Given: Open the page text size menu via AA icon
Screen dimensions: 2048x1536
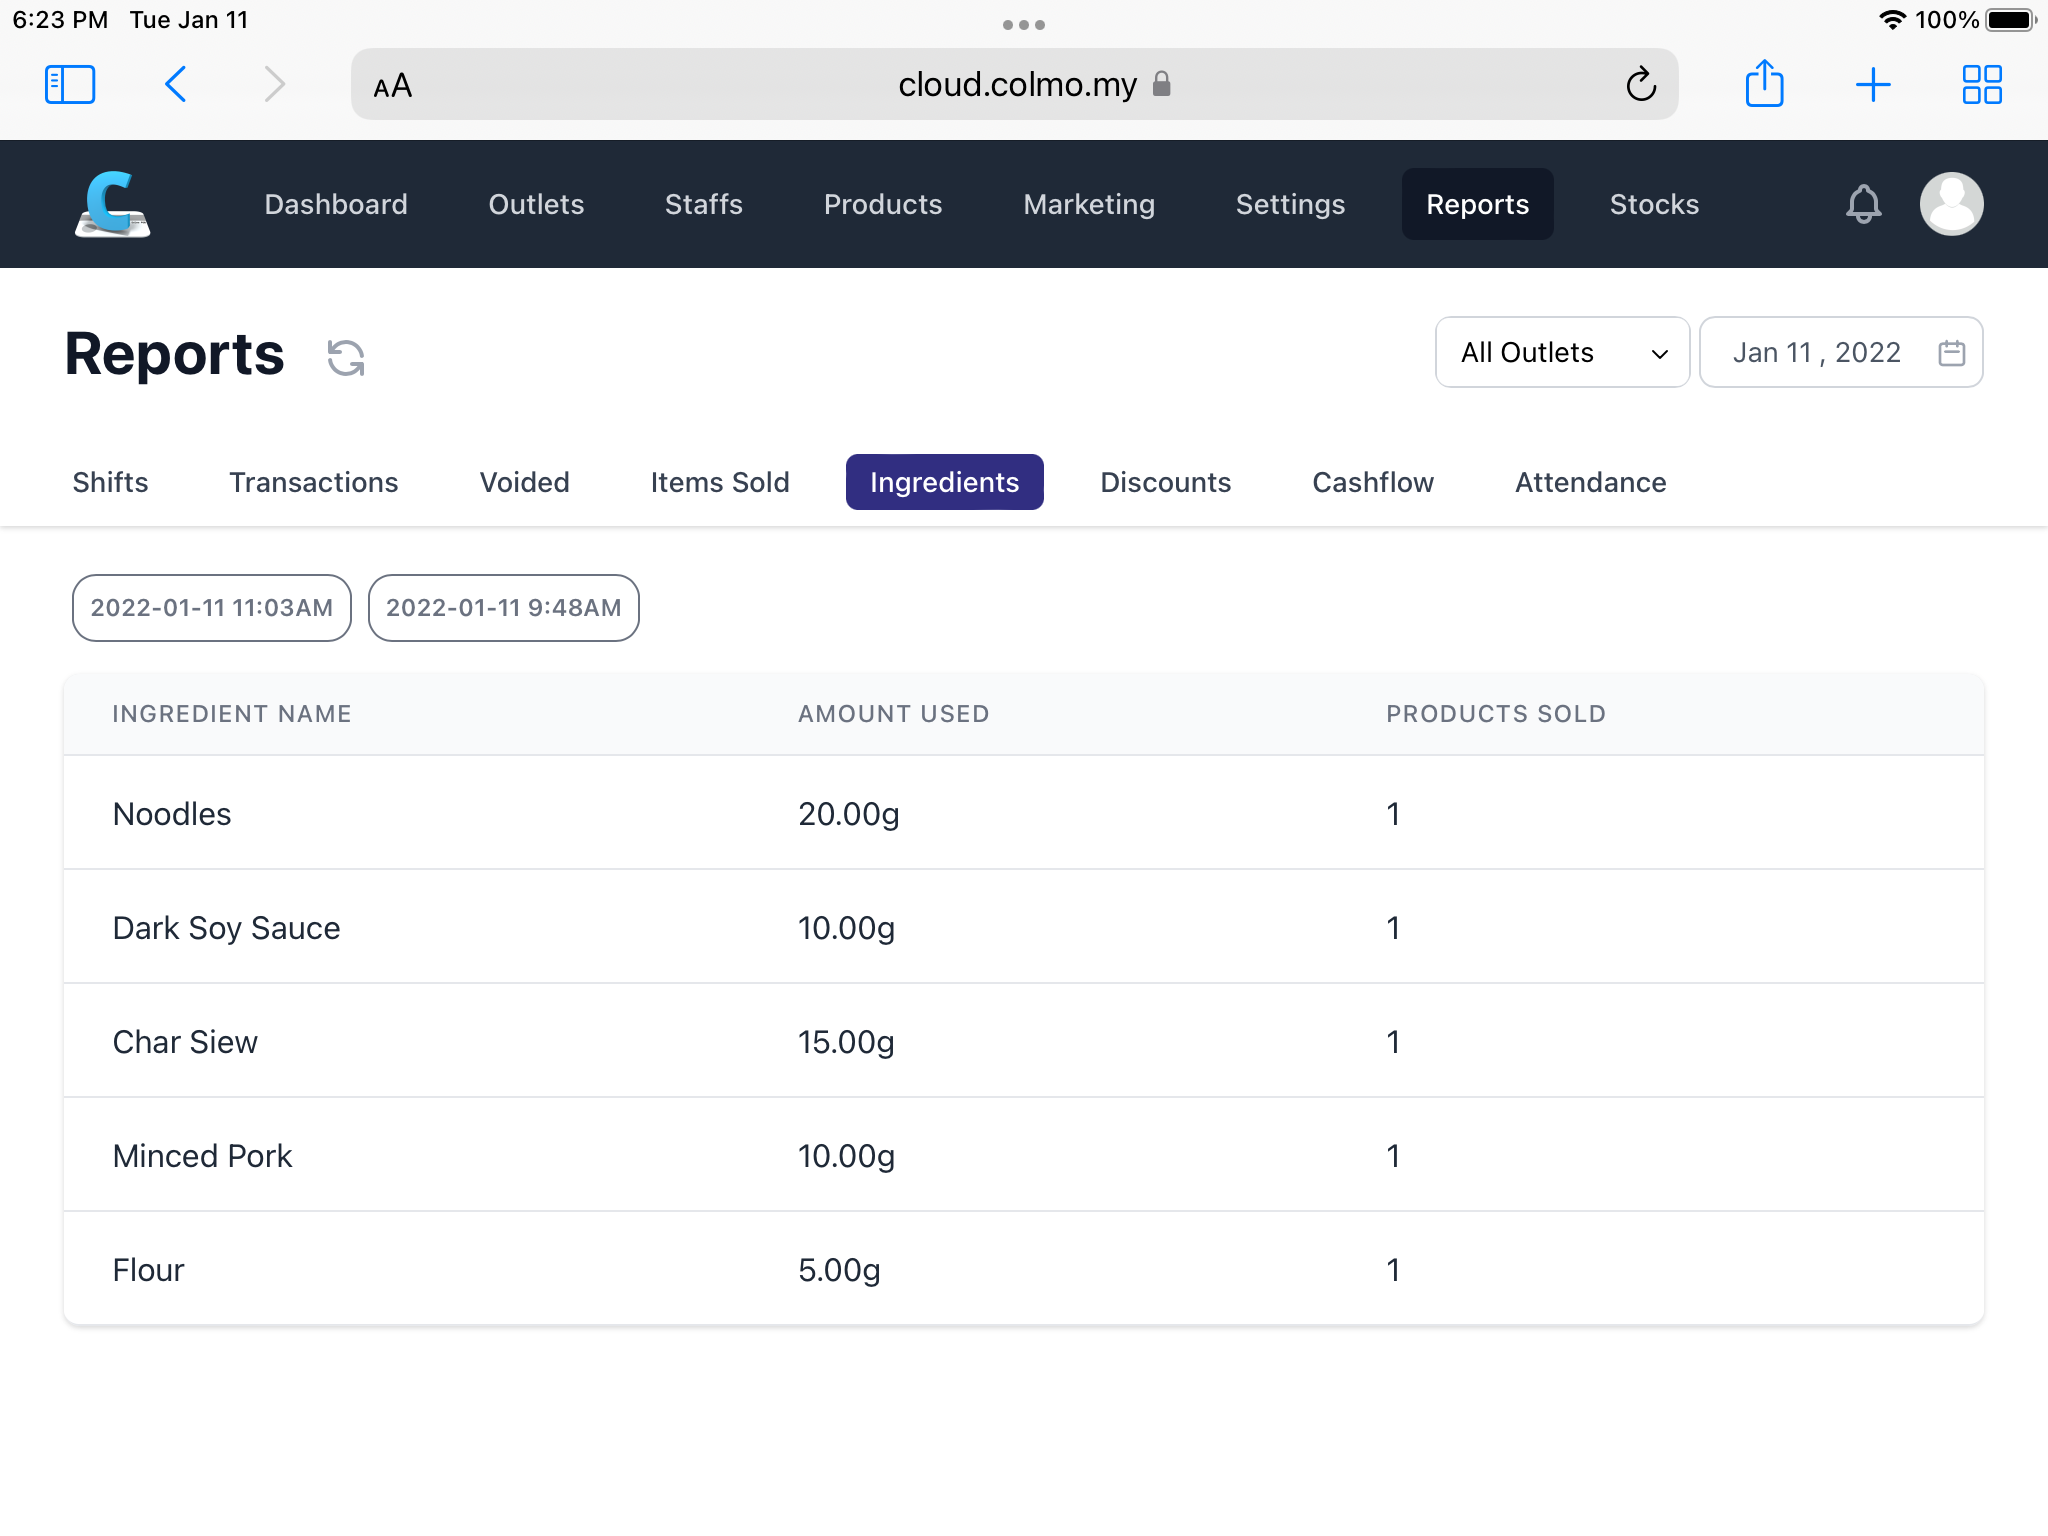Looking at the screenshot, I should [392, 86].
